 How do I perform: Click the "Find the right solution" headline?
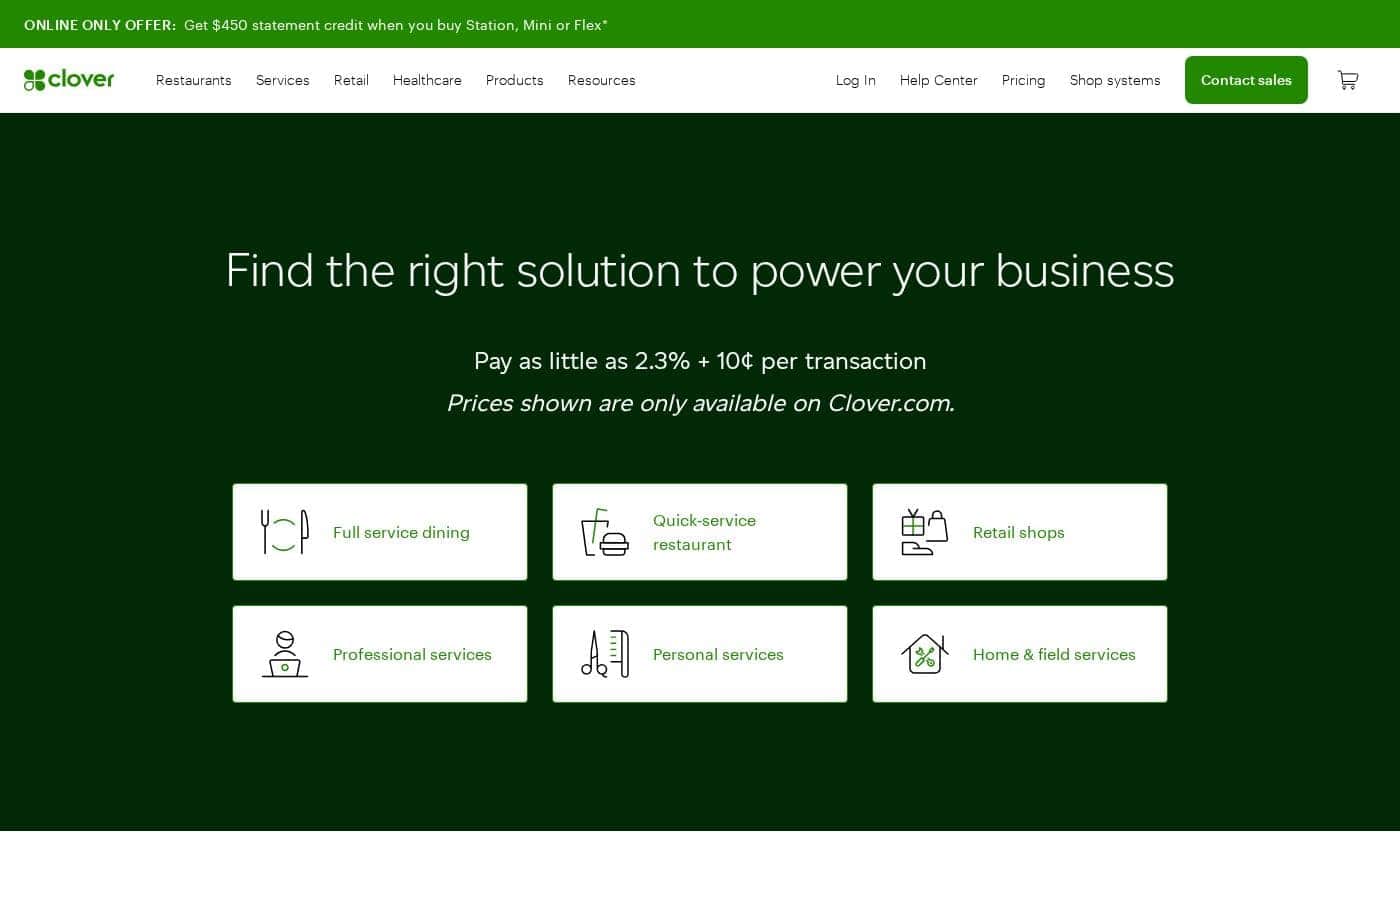700,271
